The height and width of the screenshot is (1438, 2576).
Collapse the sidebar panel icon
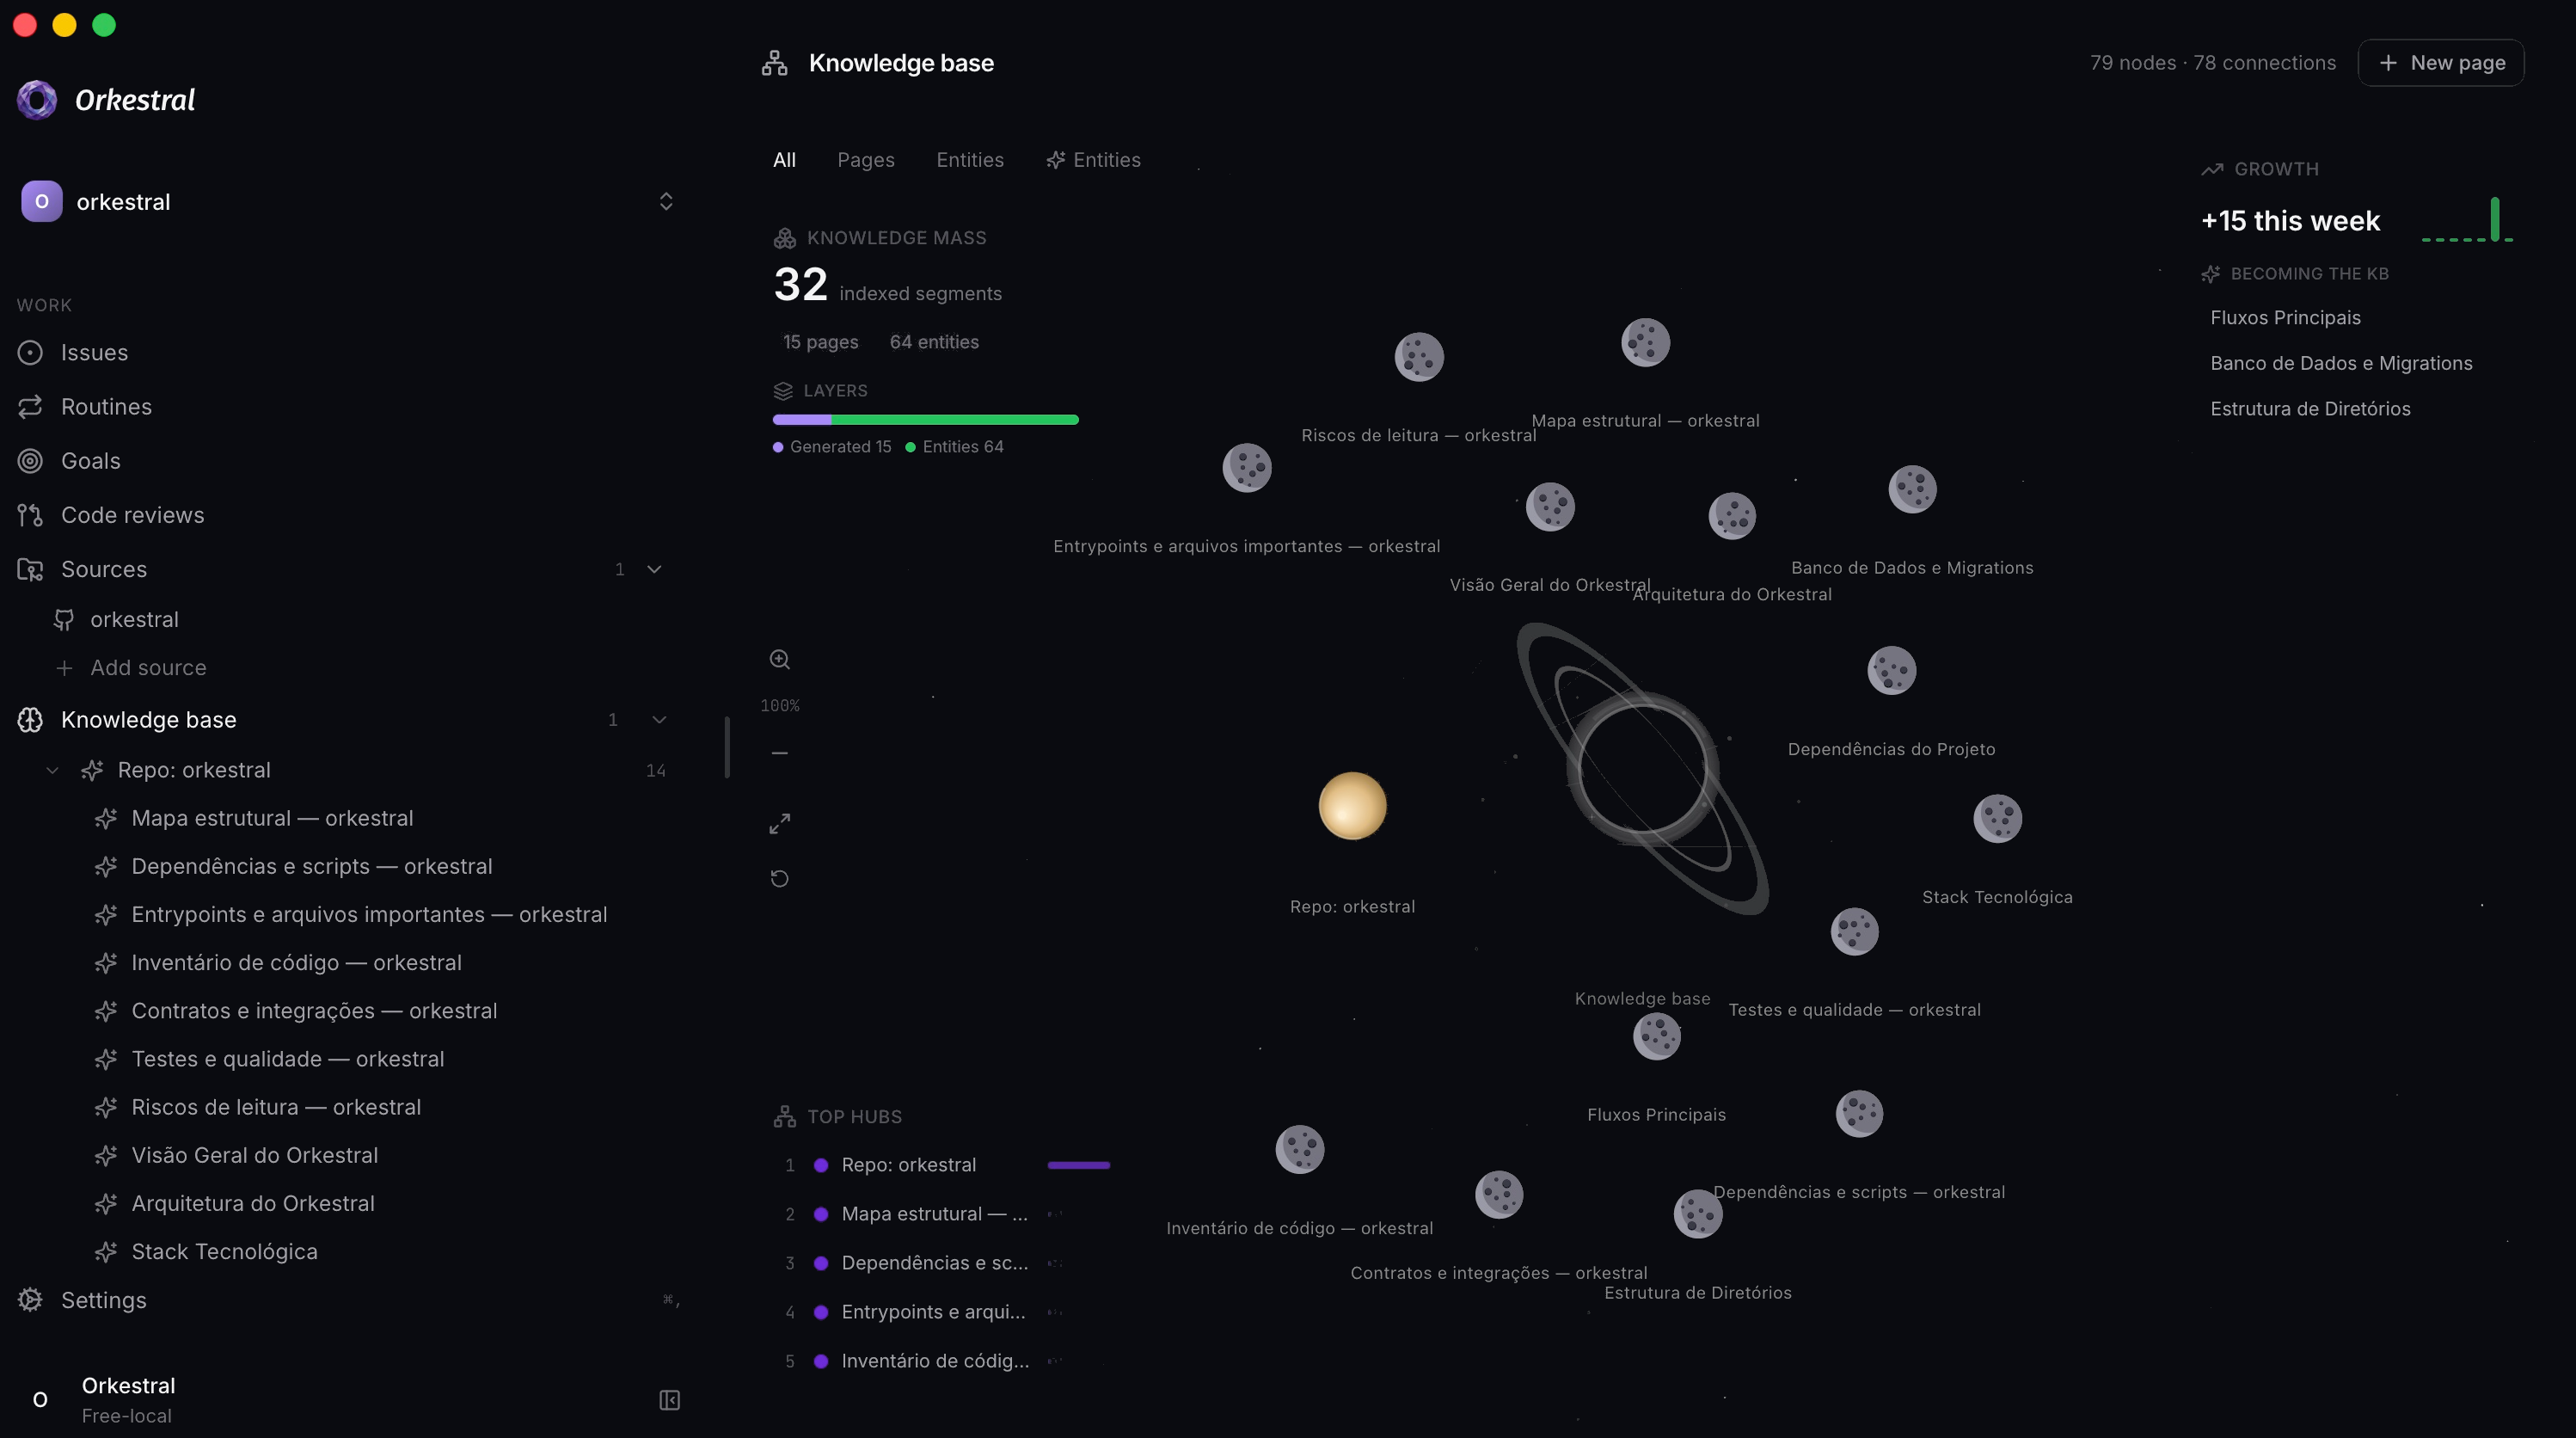click(x=669, y=1399)
